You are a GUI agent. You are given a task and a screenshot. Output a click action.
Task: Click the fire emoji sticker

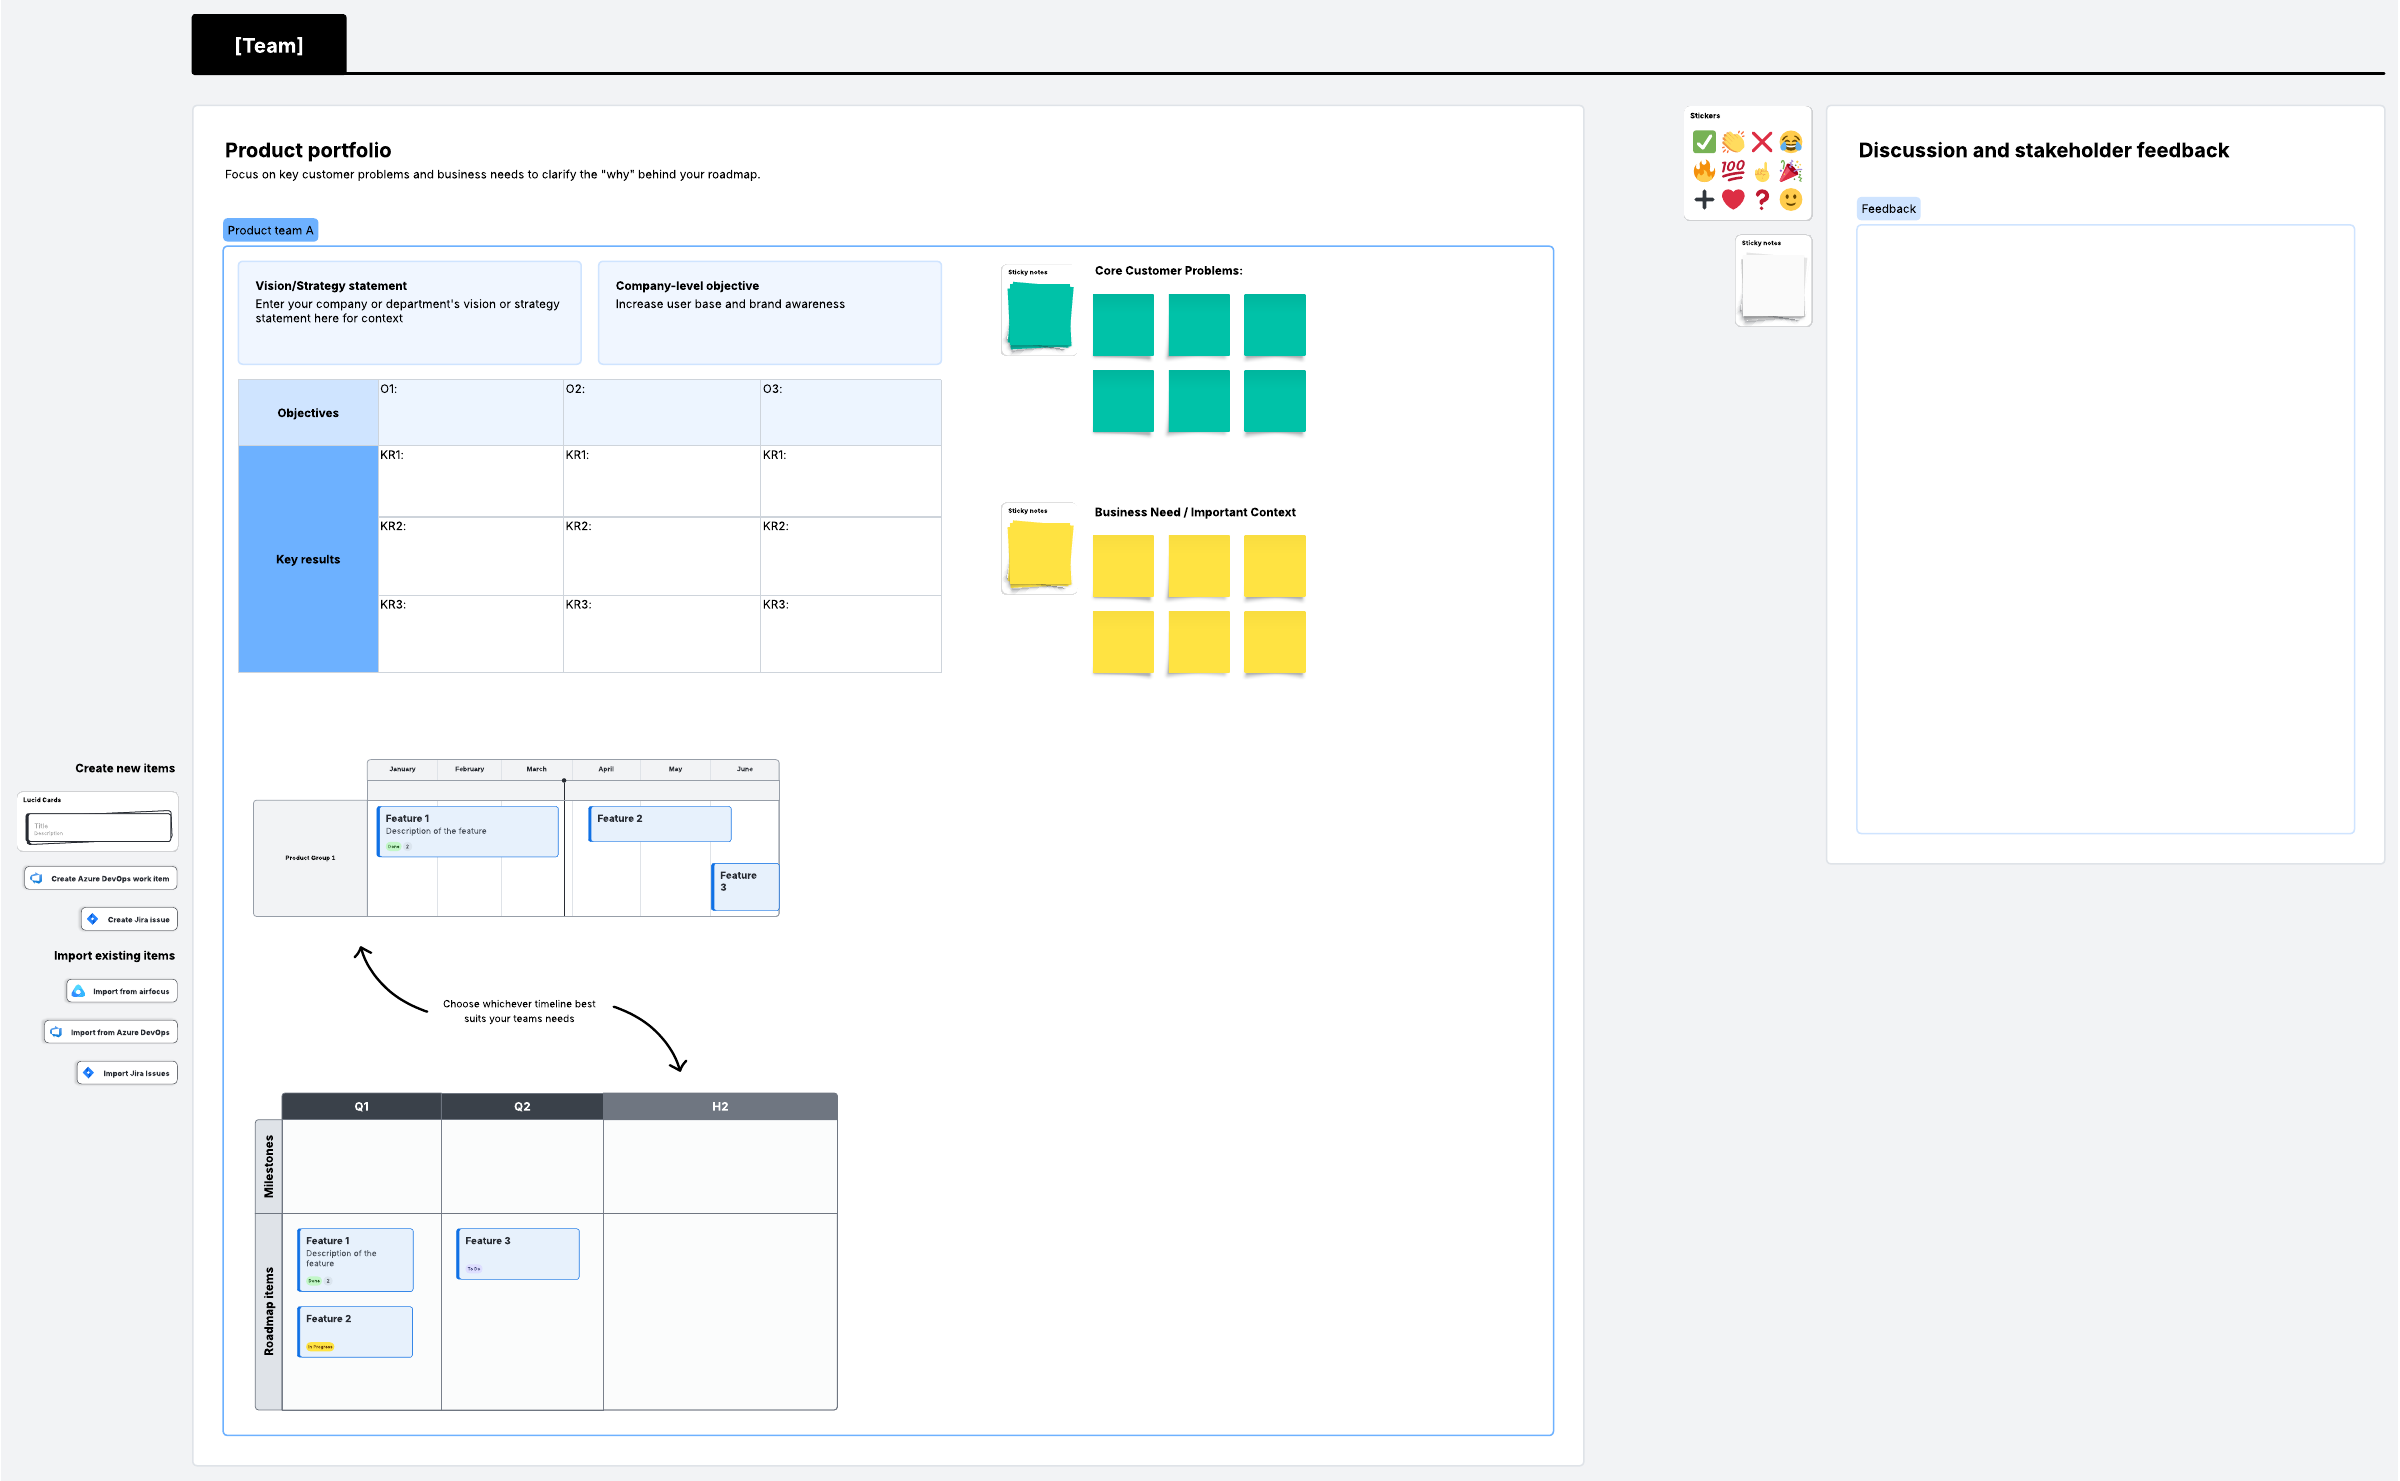1704,171
